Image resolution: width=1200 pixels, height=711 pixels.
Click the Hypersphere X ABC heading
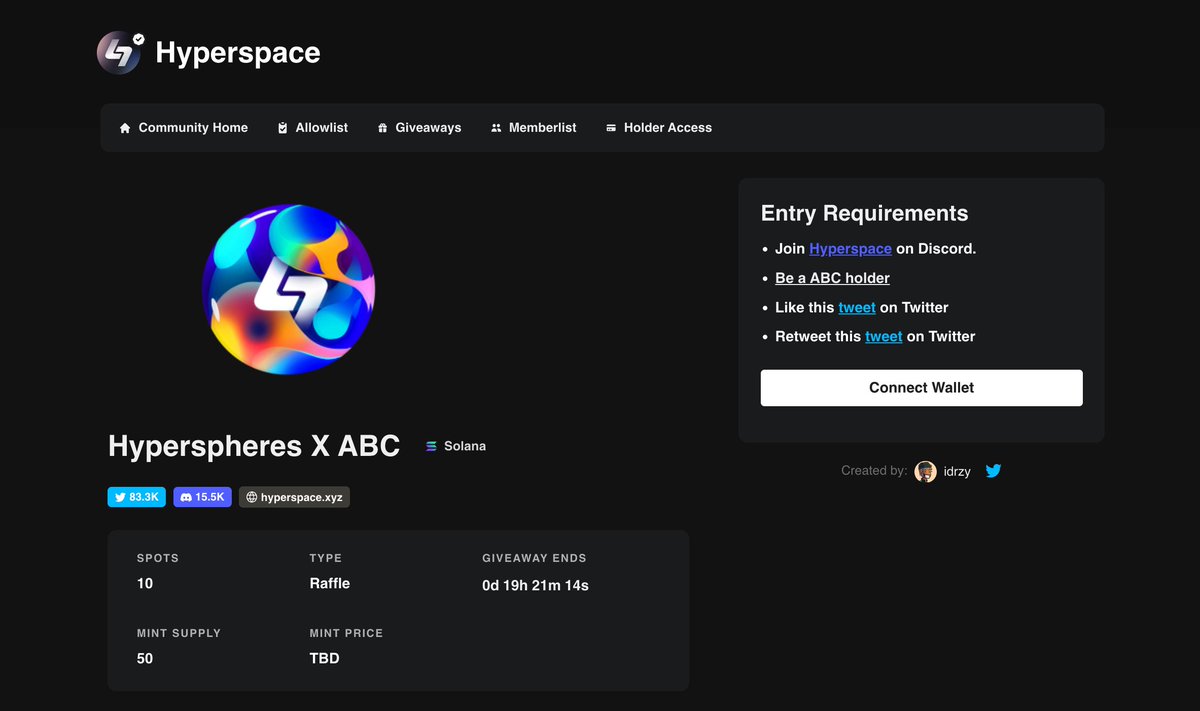point(254,446)
